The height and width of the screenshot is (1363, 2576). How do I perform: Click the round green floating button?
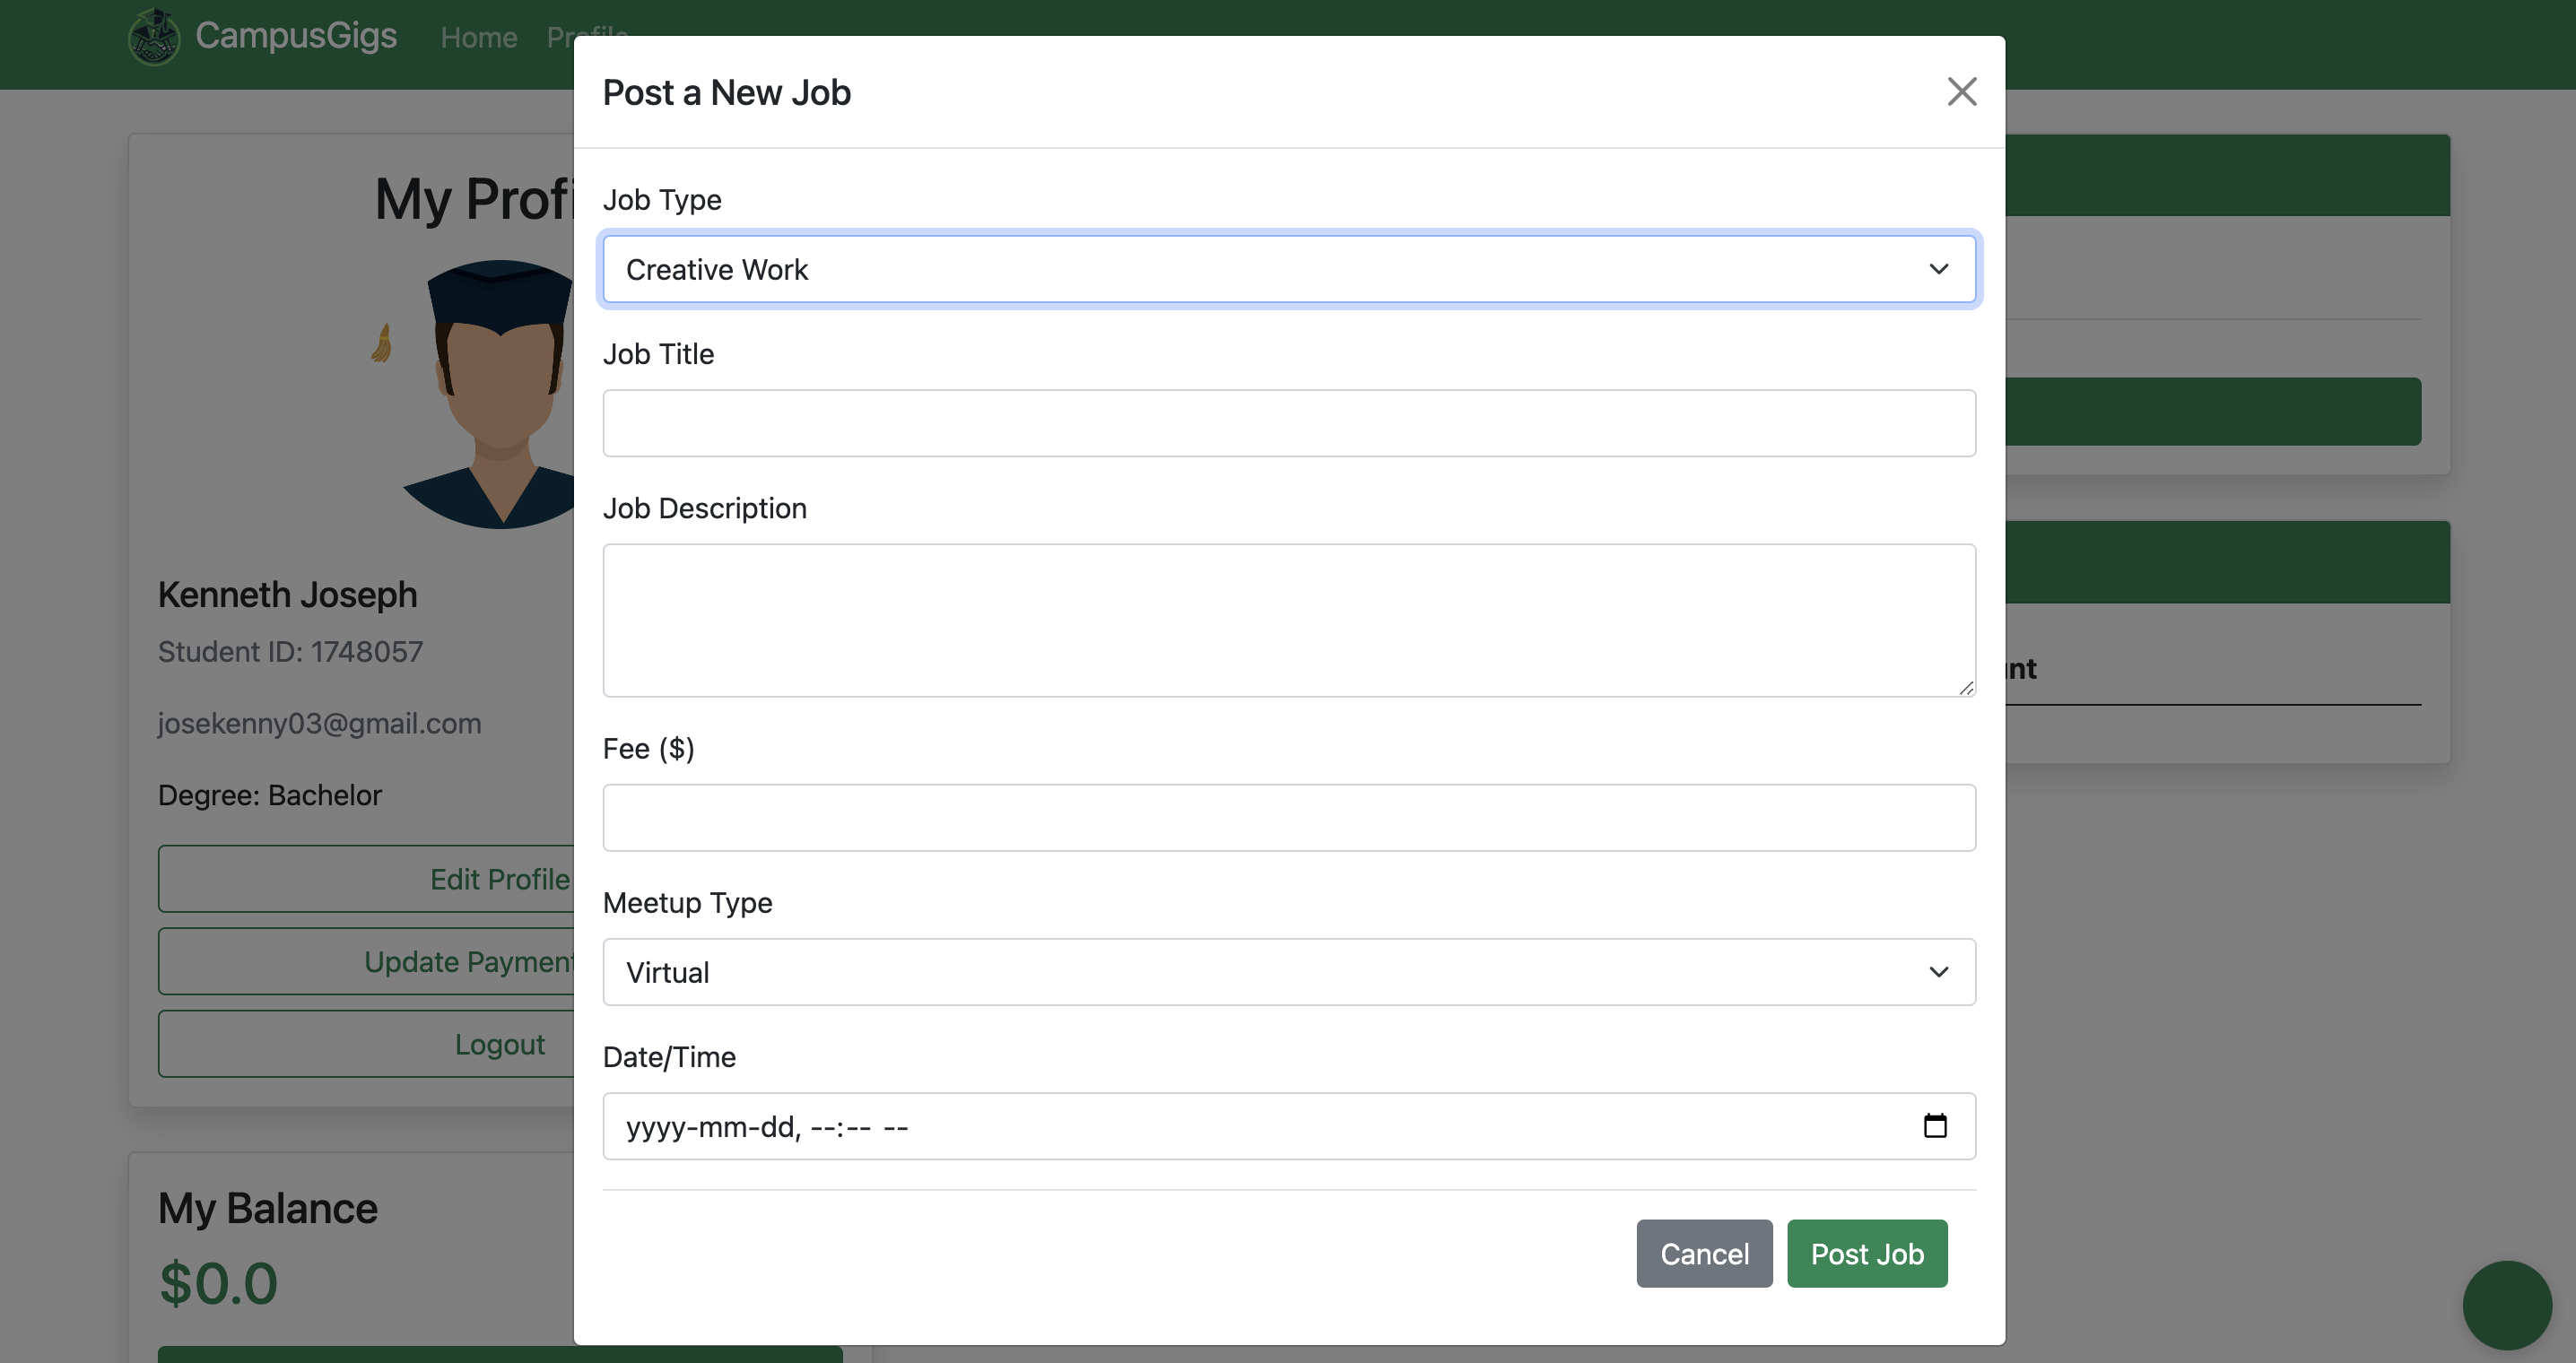point(2506,1305)
